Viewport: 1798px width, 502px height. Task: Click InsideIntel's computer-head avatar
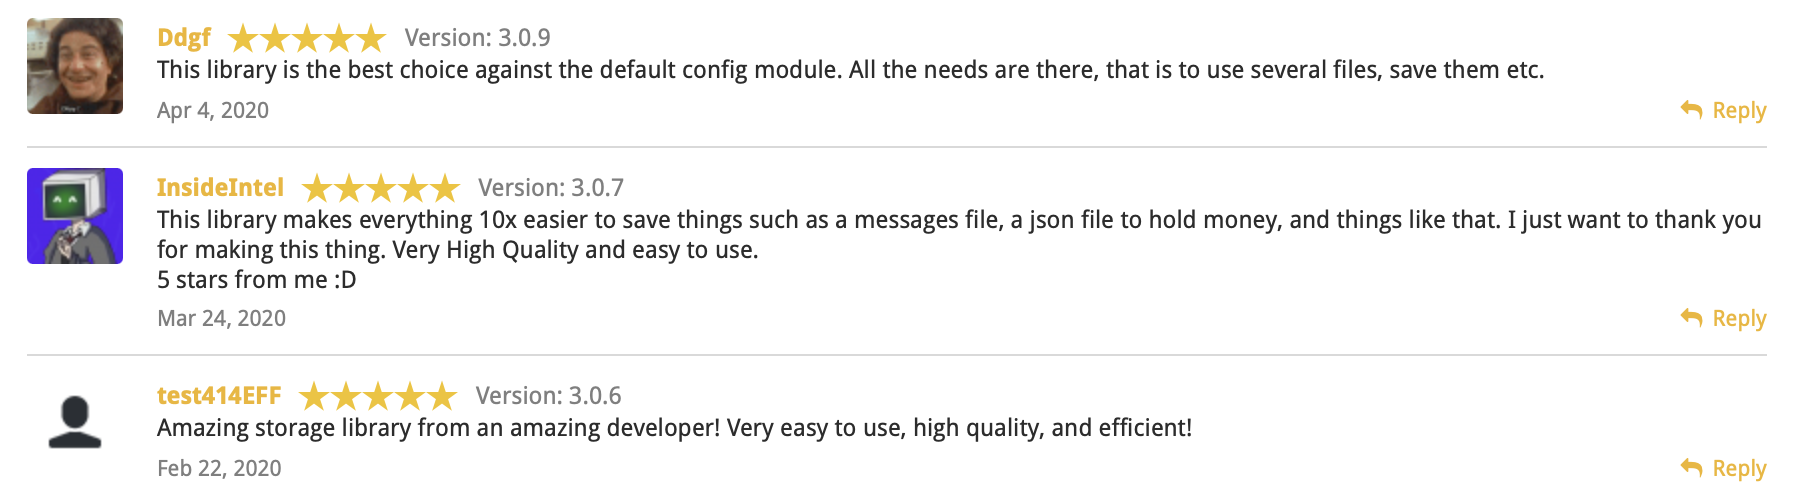click(75, 216)
